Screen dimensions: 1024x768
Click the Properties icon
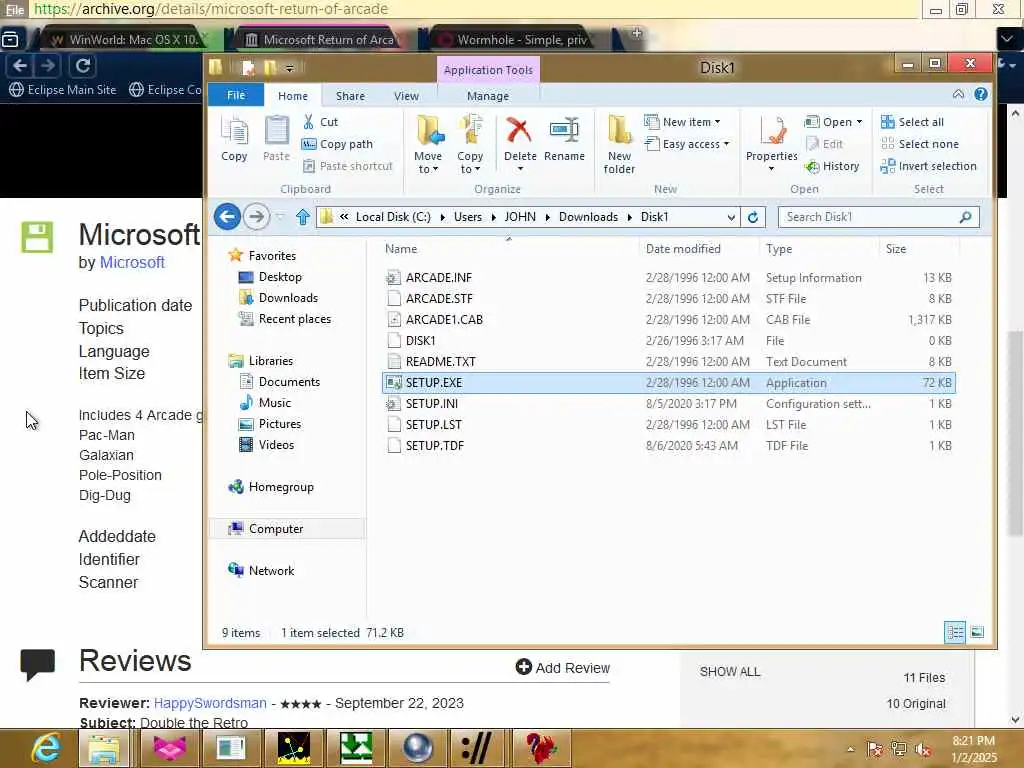coord(771,138)
